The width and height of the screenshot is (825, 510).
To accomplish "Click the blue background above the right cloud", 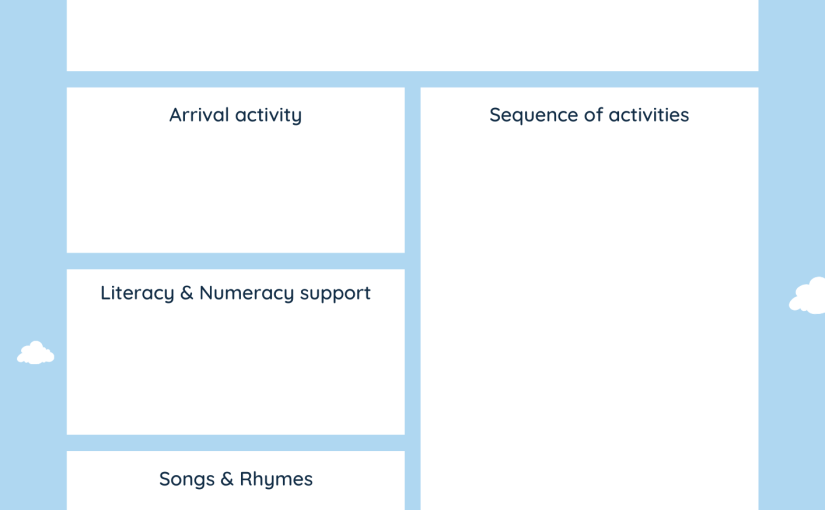I will point(791,137).
